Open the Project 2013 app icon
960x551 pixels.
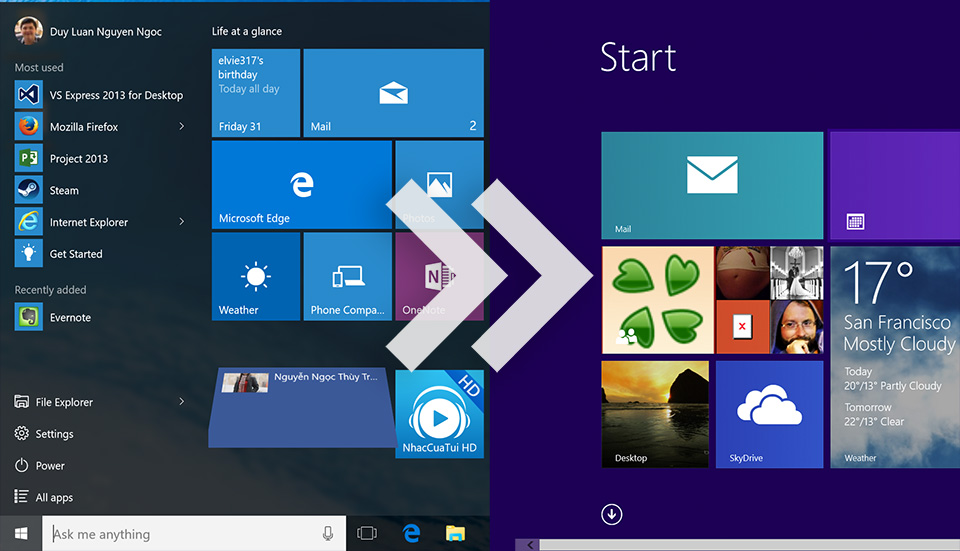coord(29,158)
